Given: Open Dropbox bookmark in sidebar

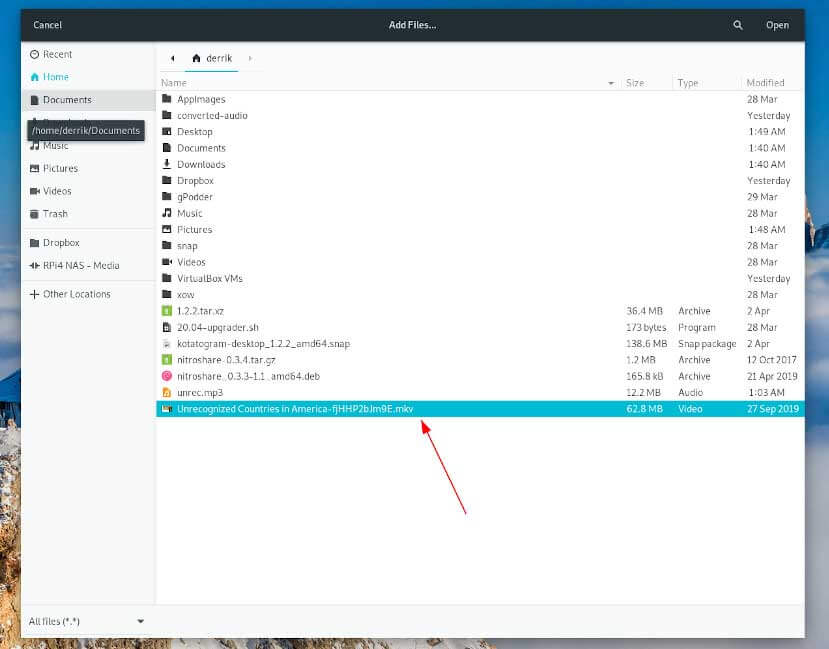Looking at the screenshot, I should tap(88, 243).
